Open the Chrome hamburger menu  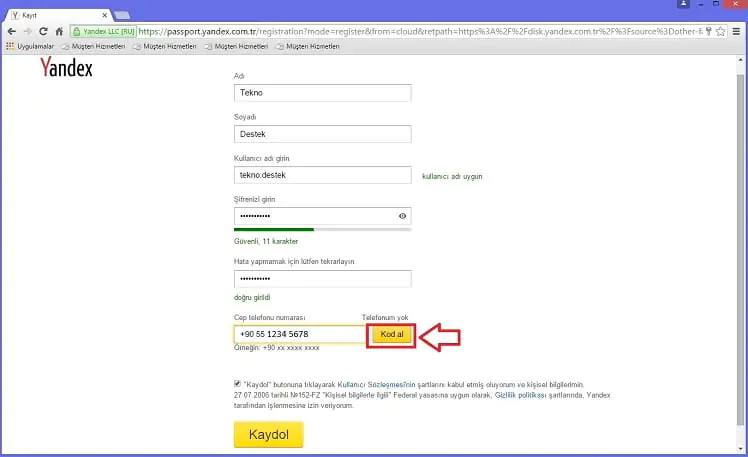(737, 31)
